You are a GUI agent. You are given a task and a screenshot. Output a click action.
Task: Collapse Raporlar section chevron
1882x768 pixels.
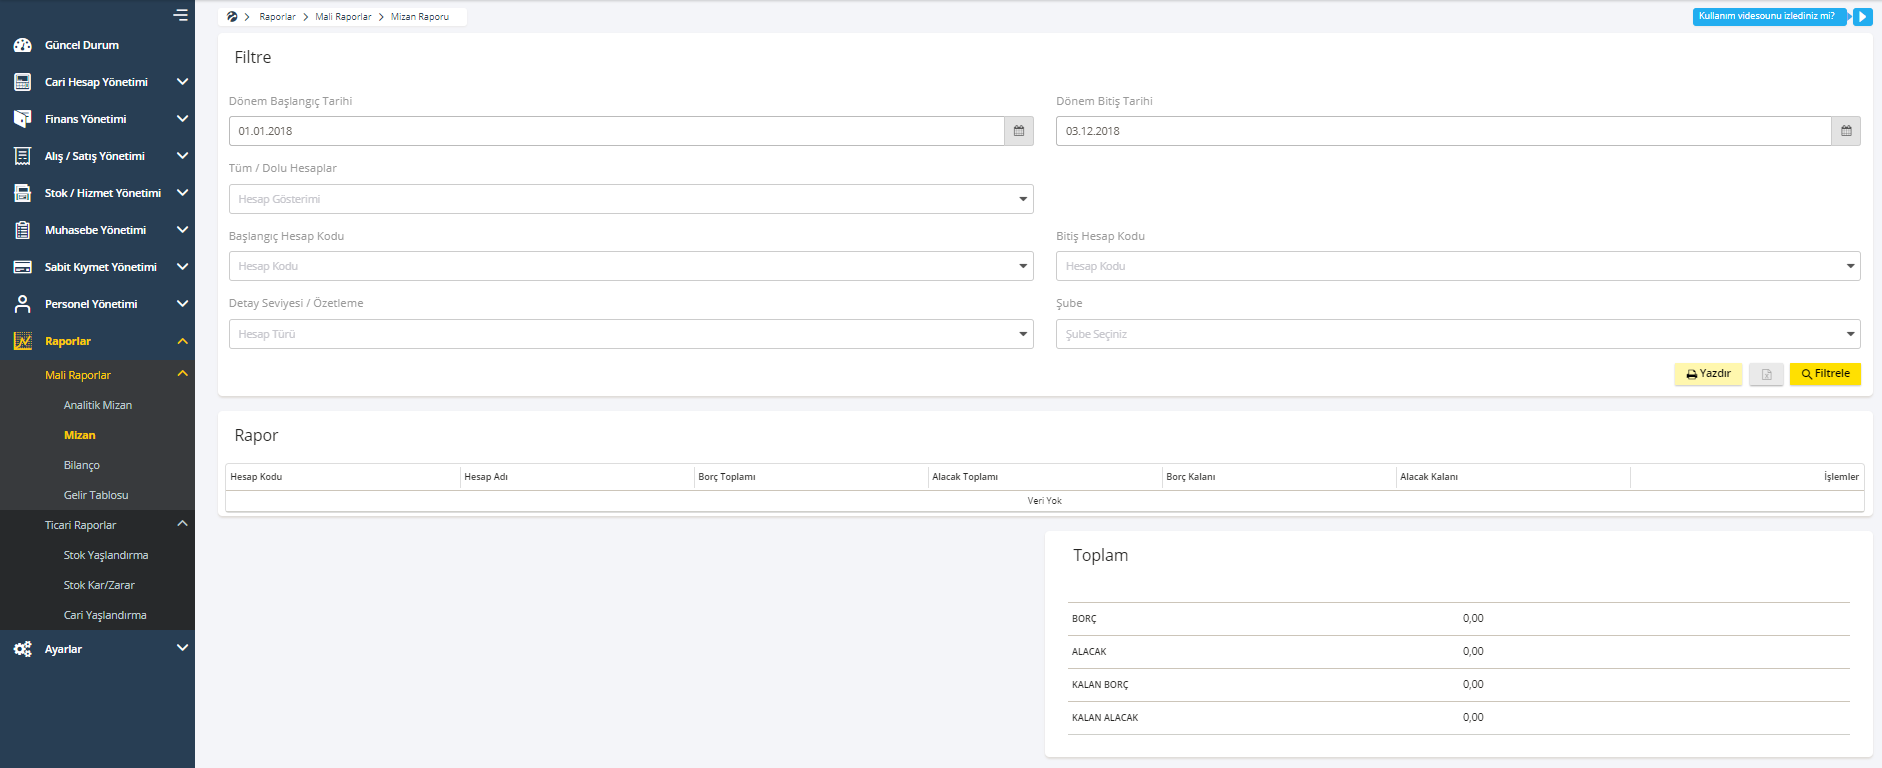click(x=182, y=341)
